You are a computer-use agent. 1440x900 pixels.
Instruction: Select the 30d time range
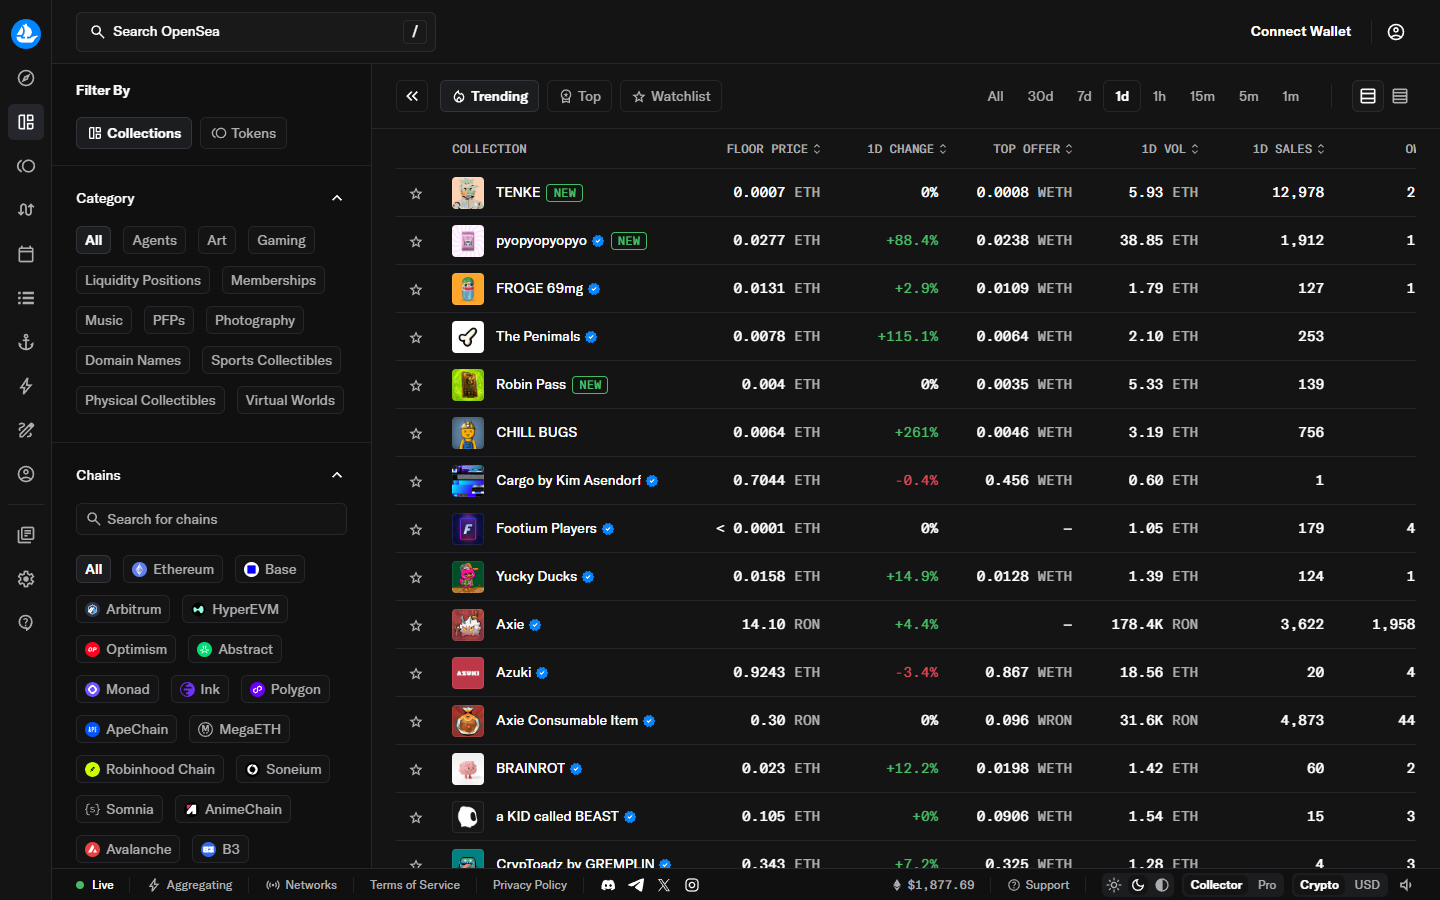(x=1040, y=96)
